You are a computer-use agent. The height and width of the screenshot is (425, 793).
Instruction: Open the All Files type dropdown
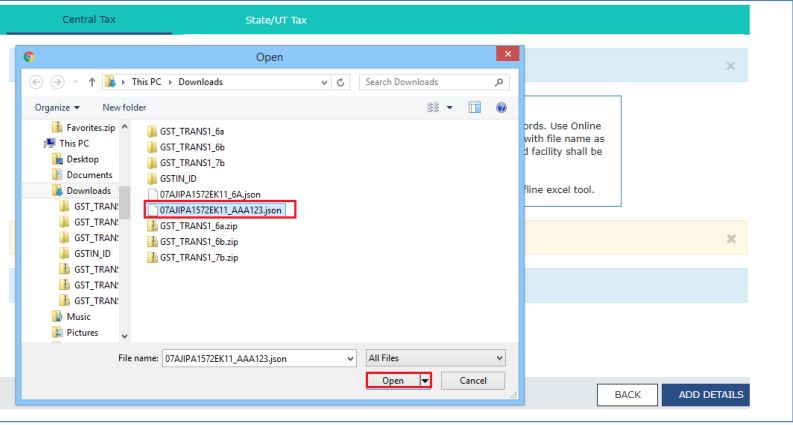[435, 358]
